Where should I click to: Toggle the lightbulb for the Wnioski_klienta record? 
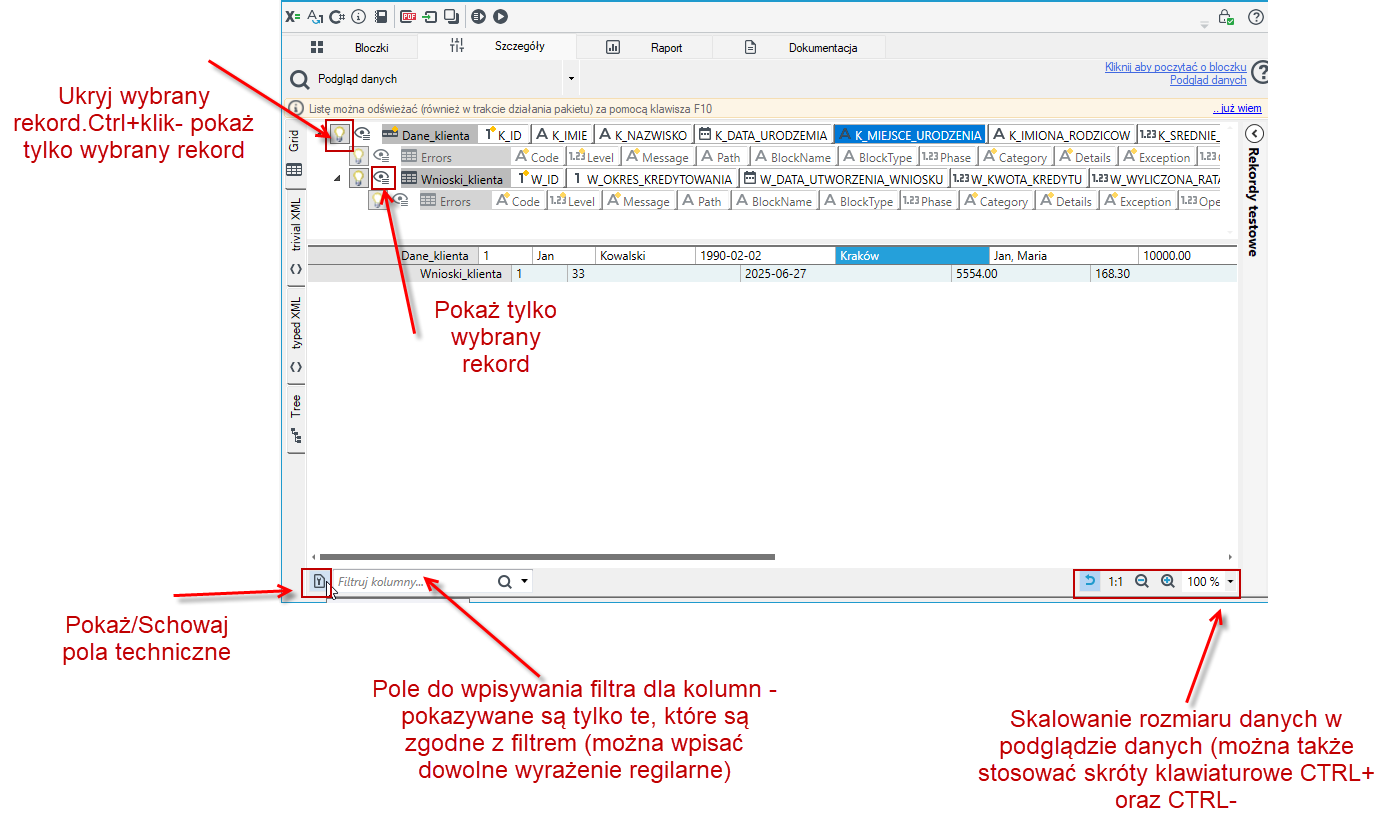[x=358, y=178]
